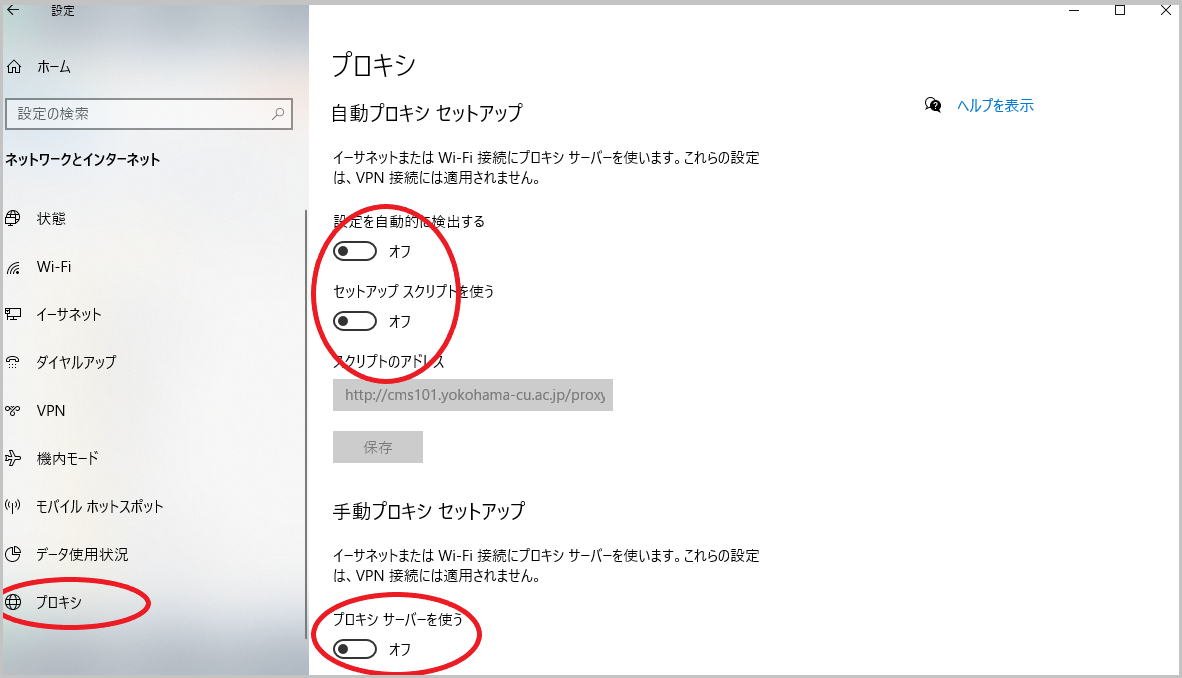Viewport: 1182px width, 678px height.
Task: Open Wi-Fi settings via its icon
Action: pos(13,268)
